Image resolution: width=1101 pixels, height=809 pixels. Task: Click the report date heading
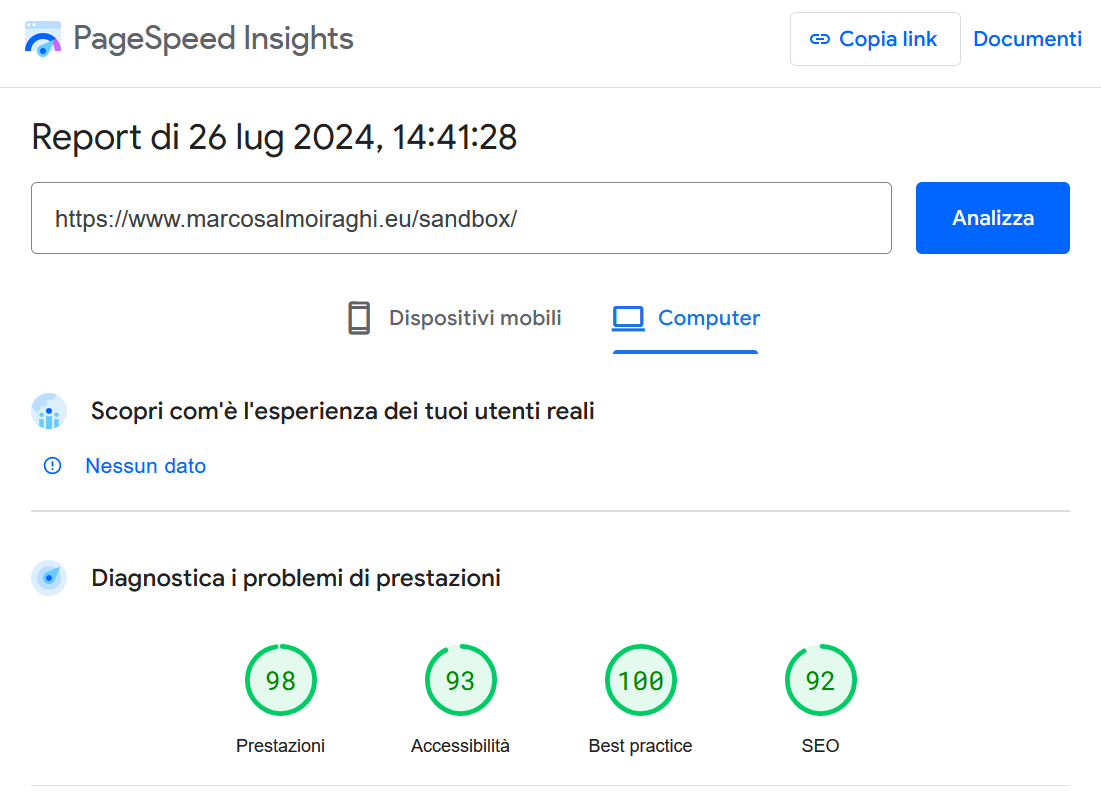(275, 137)
